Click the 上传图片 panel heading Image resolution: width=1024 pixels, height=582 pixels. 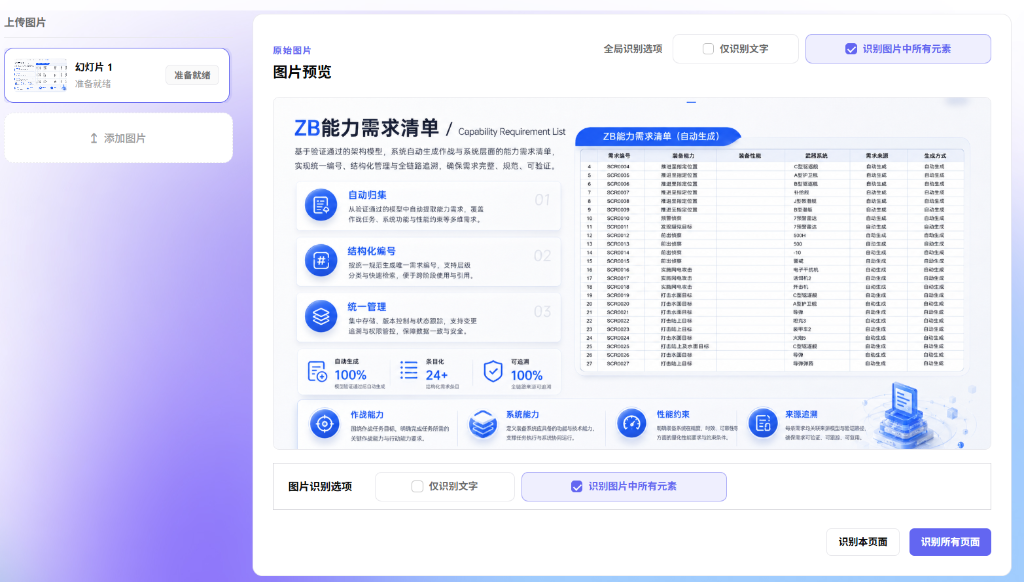pos(25,23)
